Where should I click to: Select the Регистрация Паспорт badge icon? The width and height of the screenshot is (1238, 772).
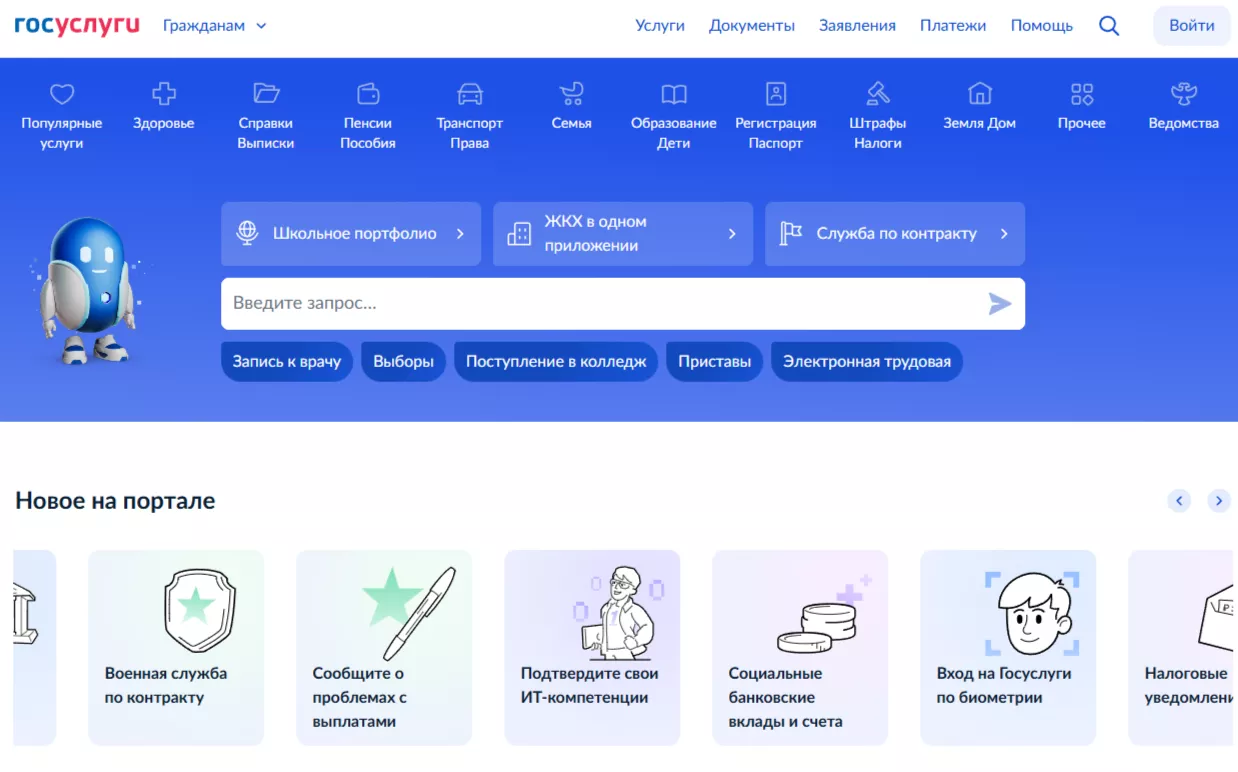click(x=775, y=93)
